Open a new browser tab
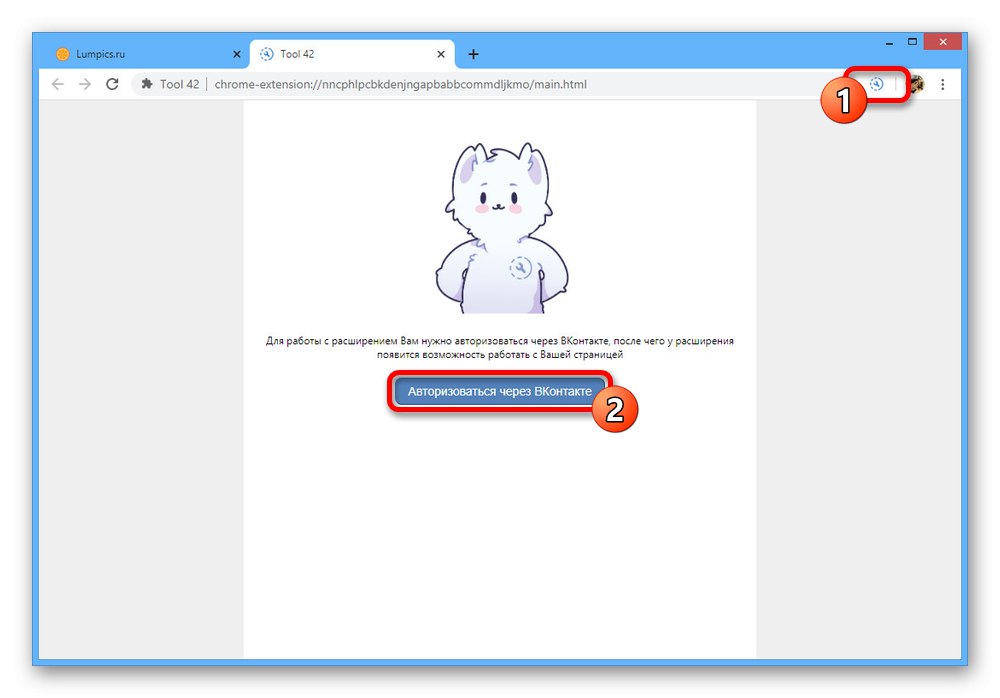Image resolution: width=1000 pixels, height=698 pixels. pos(473,54)
